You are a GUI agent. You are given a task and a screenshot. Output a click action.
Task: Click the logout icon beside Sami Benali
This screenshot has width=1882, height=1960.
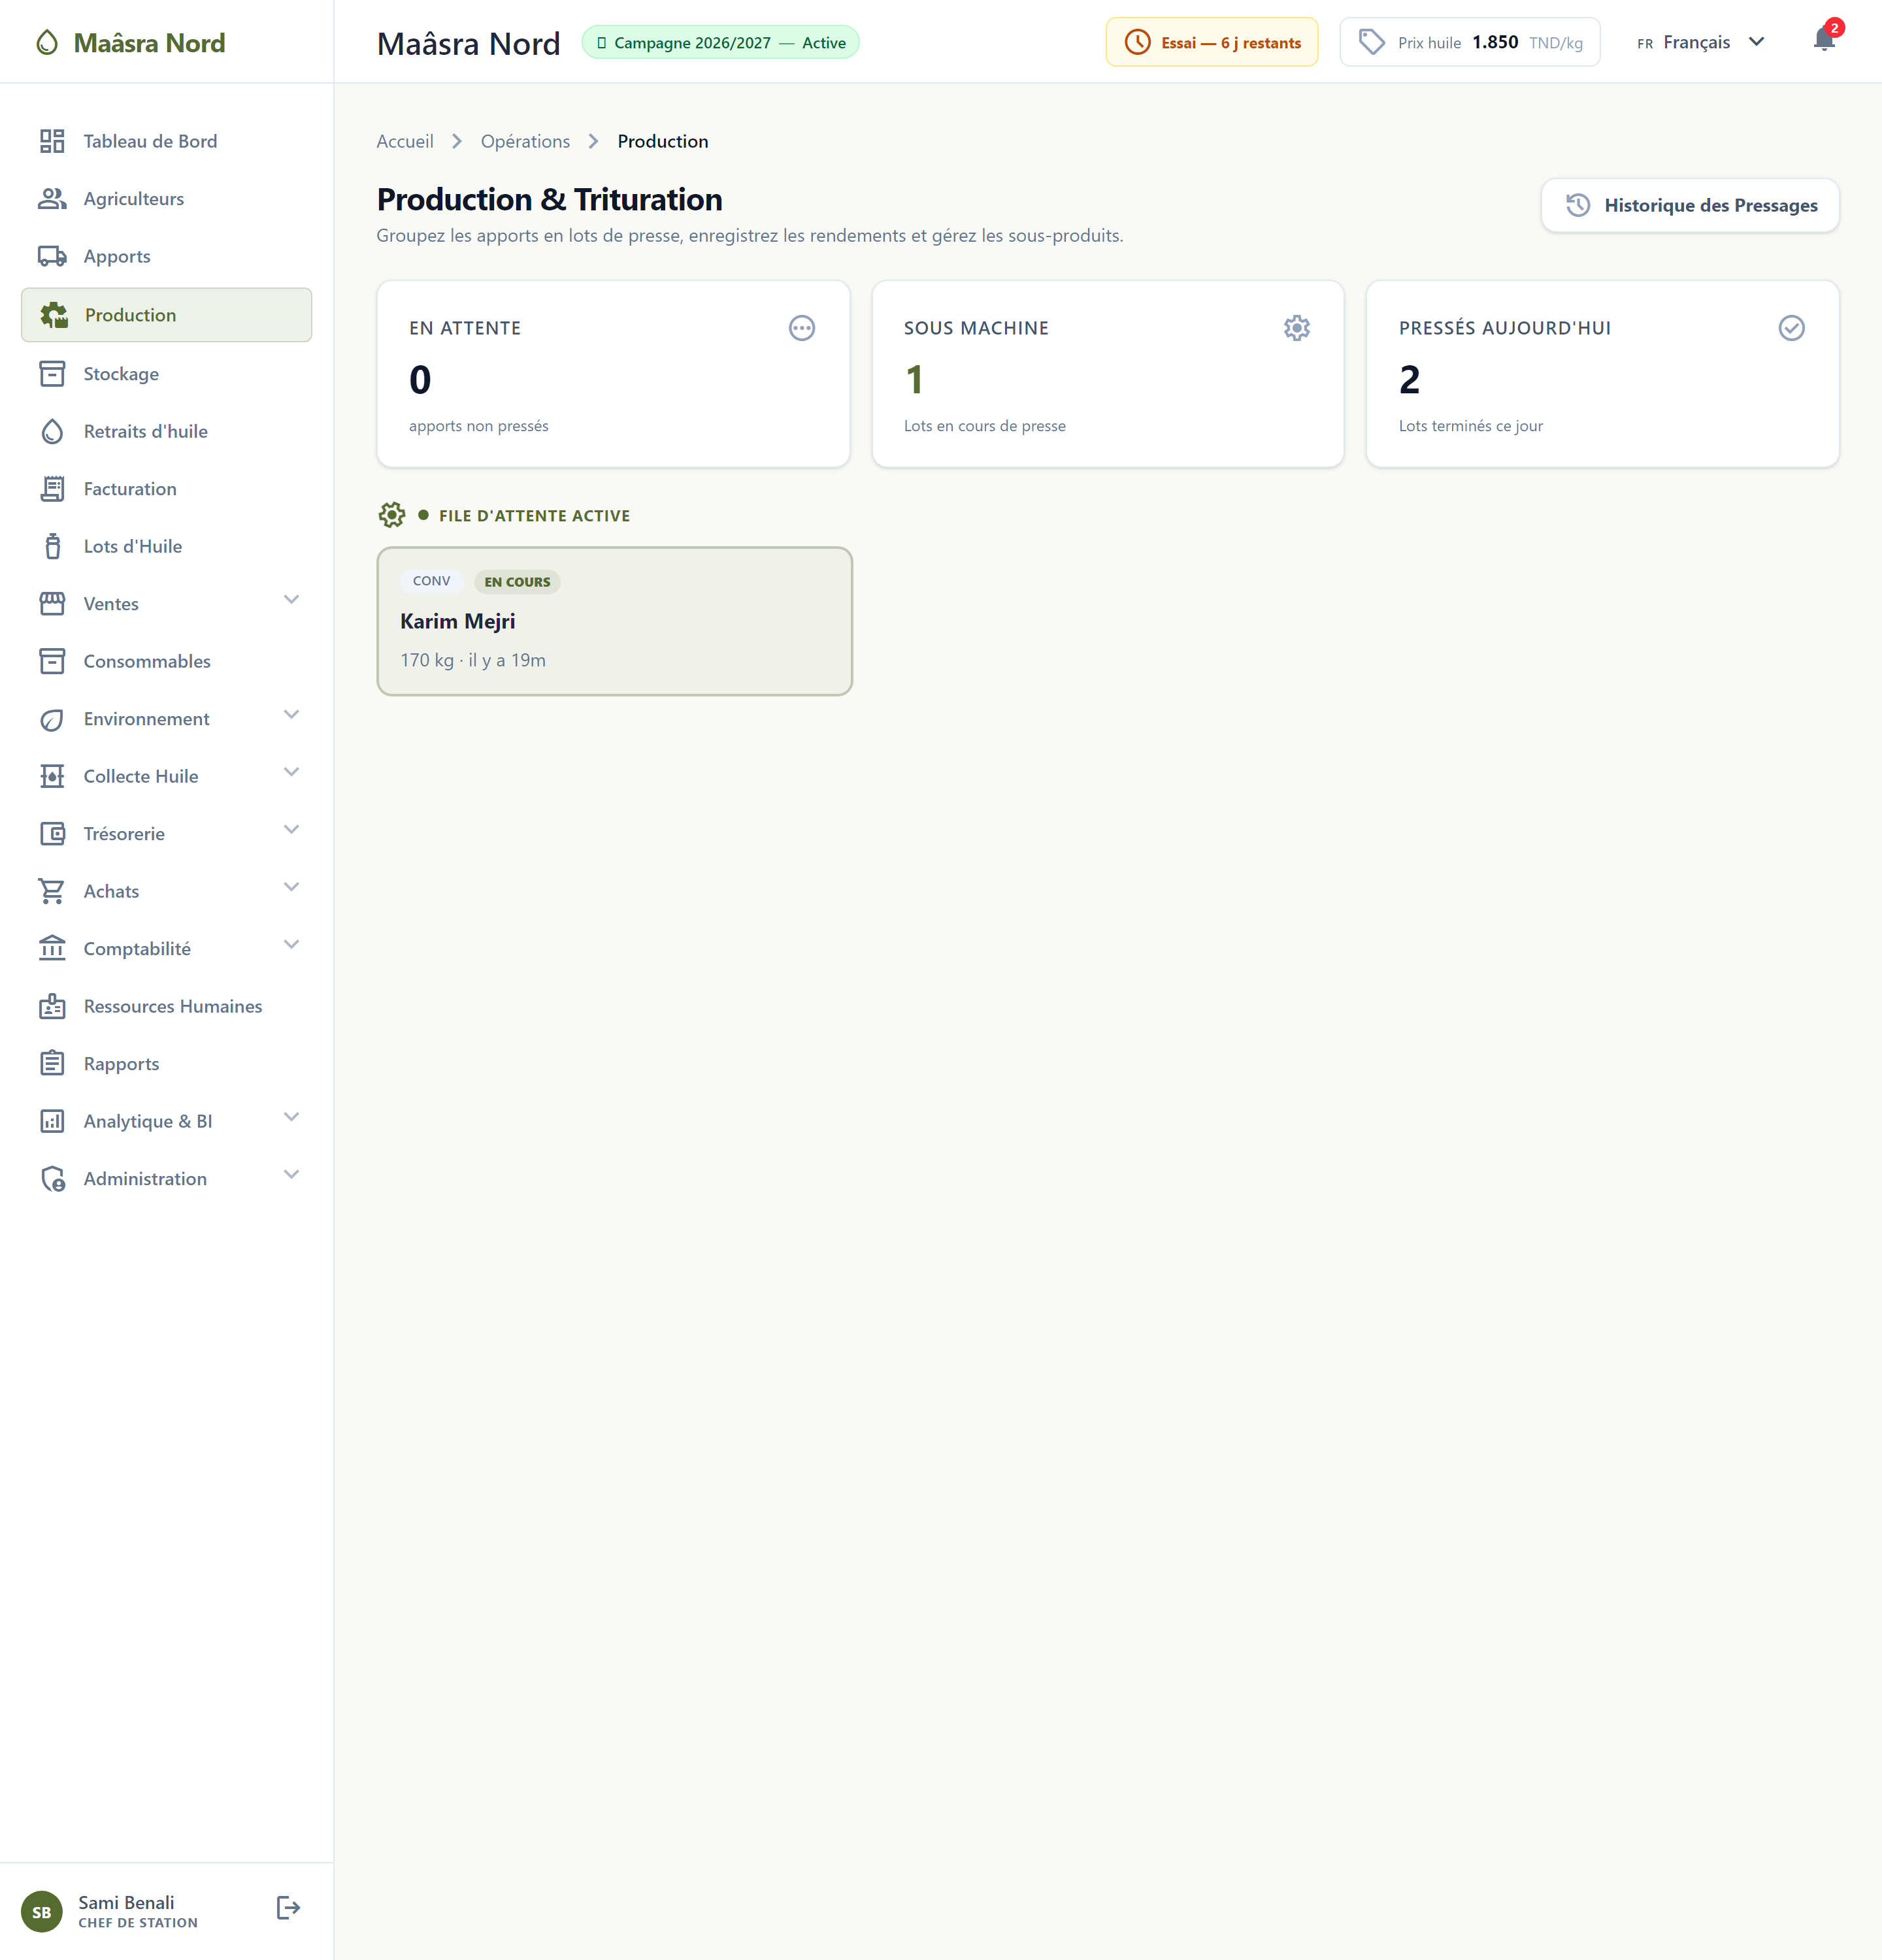(x=288, y=1908)
